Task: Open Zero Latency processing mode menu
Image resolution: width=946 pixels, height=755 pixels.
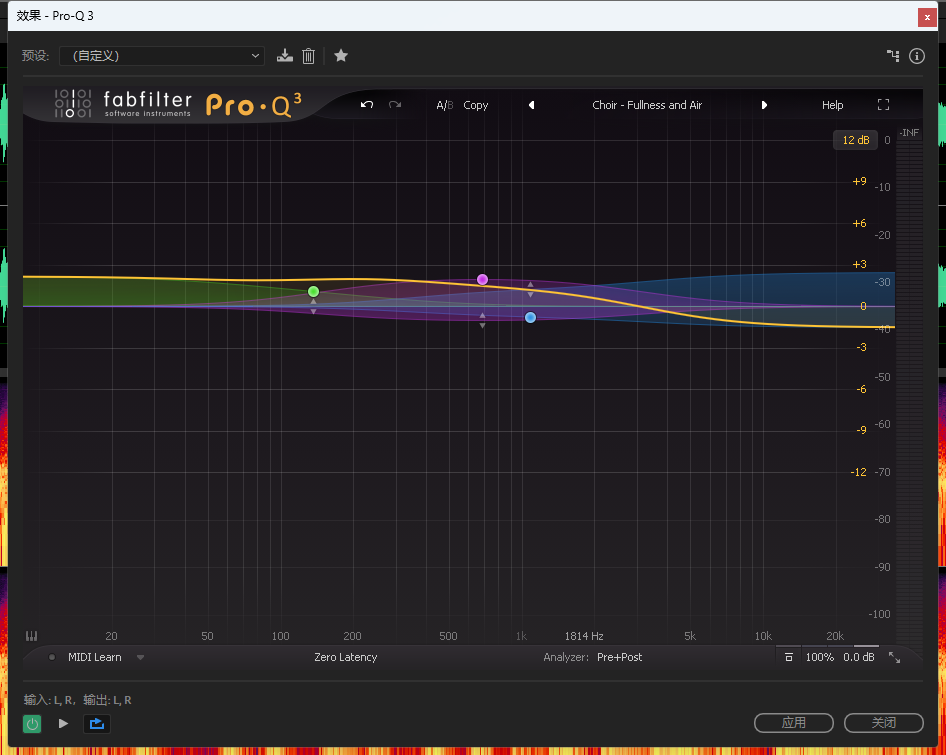Action: (346, 657)
